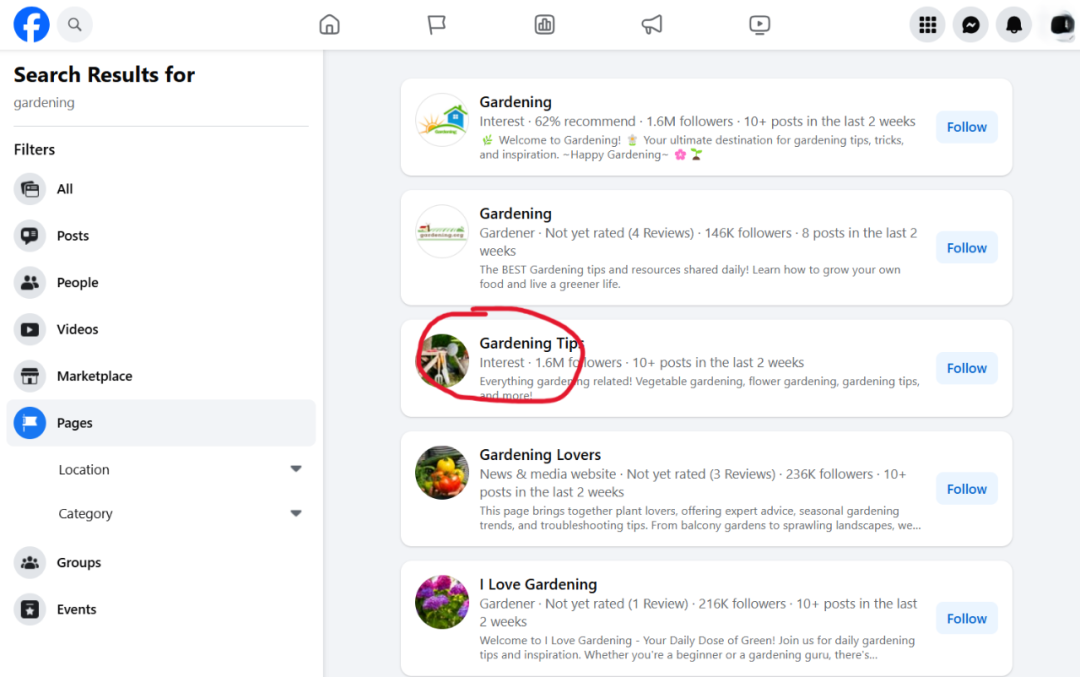Select the Posts filter
This screenshot has width=1080, height=677.
pyautogui.click(x=72, y=236)
